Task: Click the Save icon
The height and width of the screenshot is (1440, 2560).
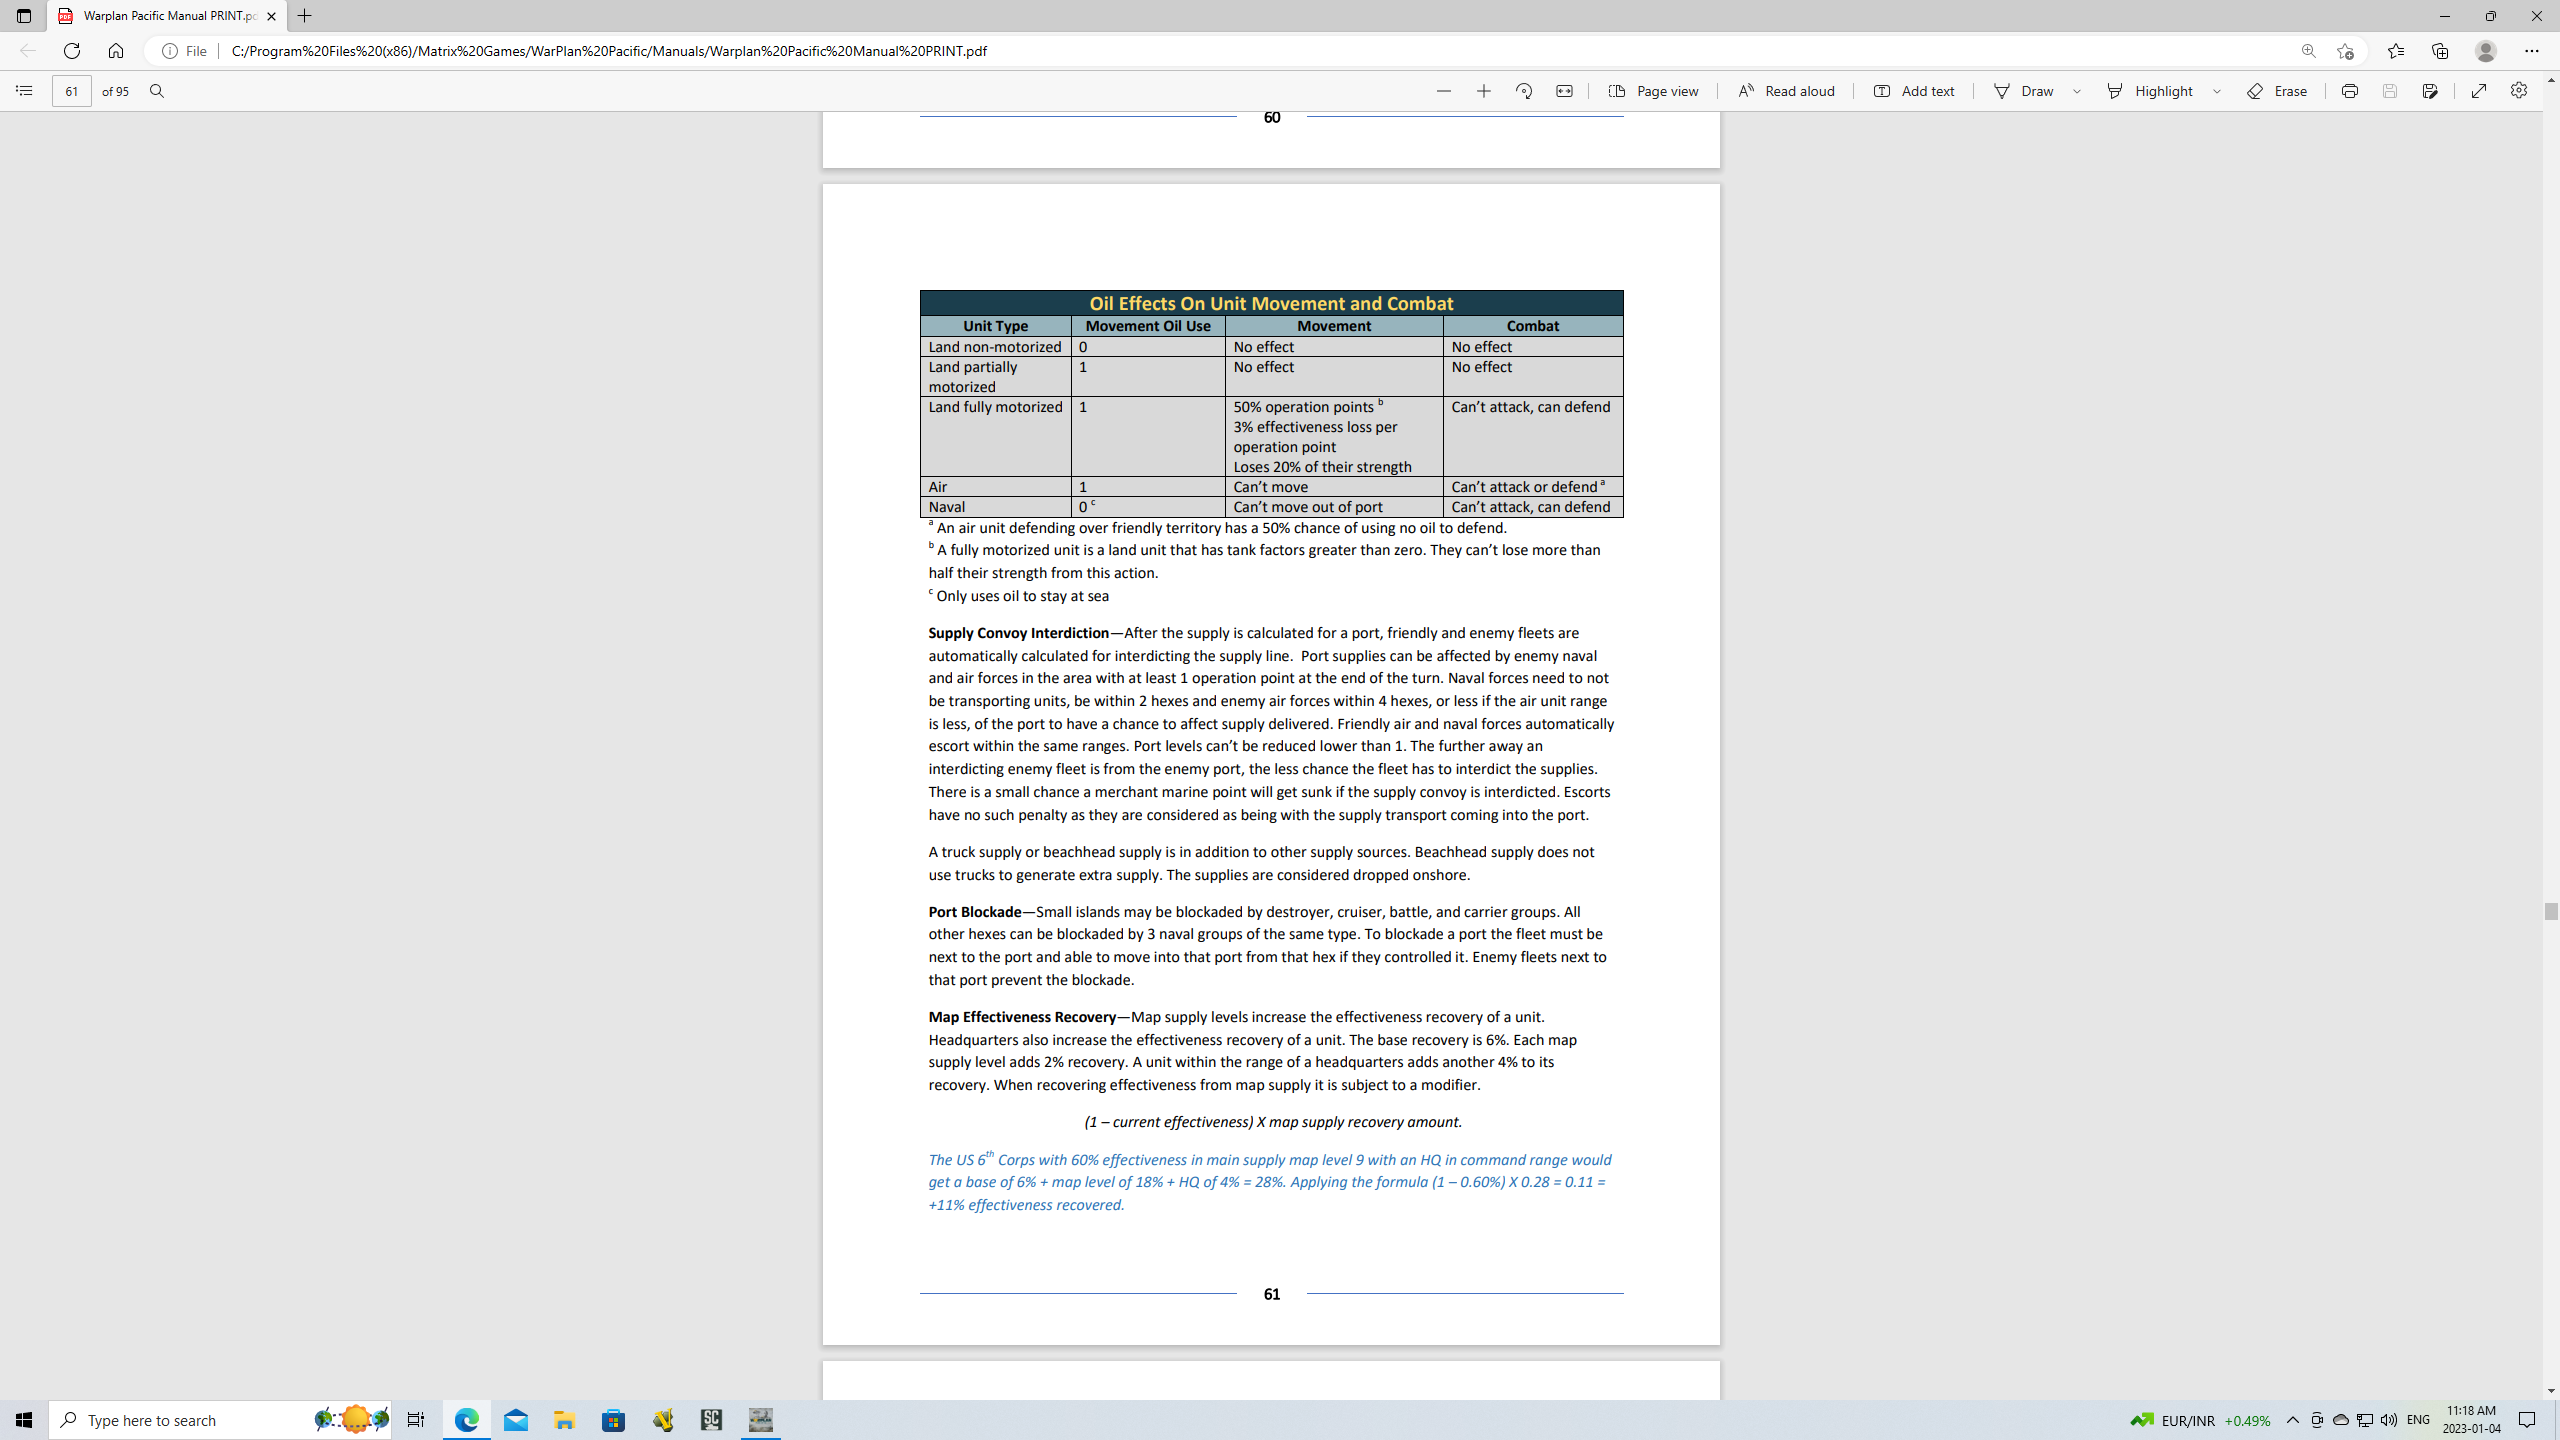Action: coord(2390,91)
